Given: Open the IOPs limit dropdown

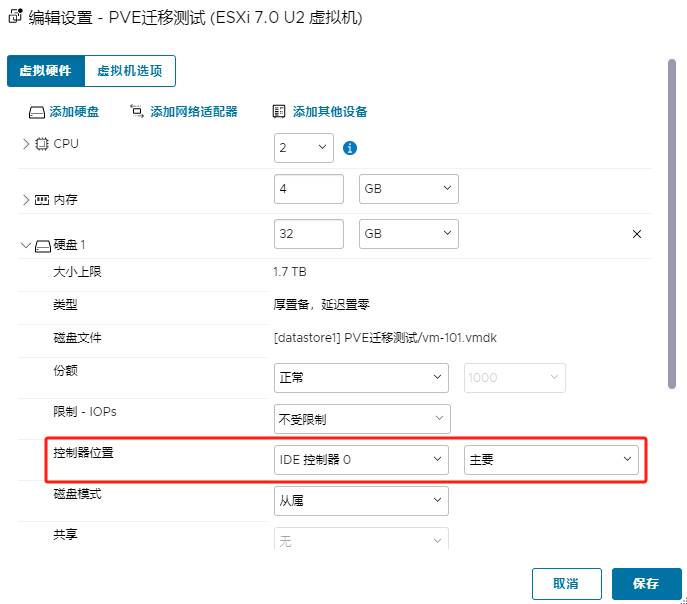Looking at the screenshot, I should click(361, 419).
